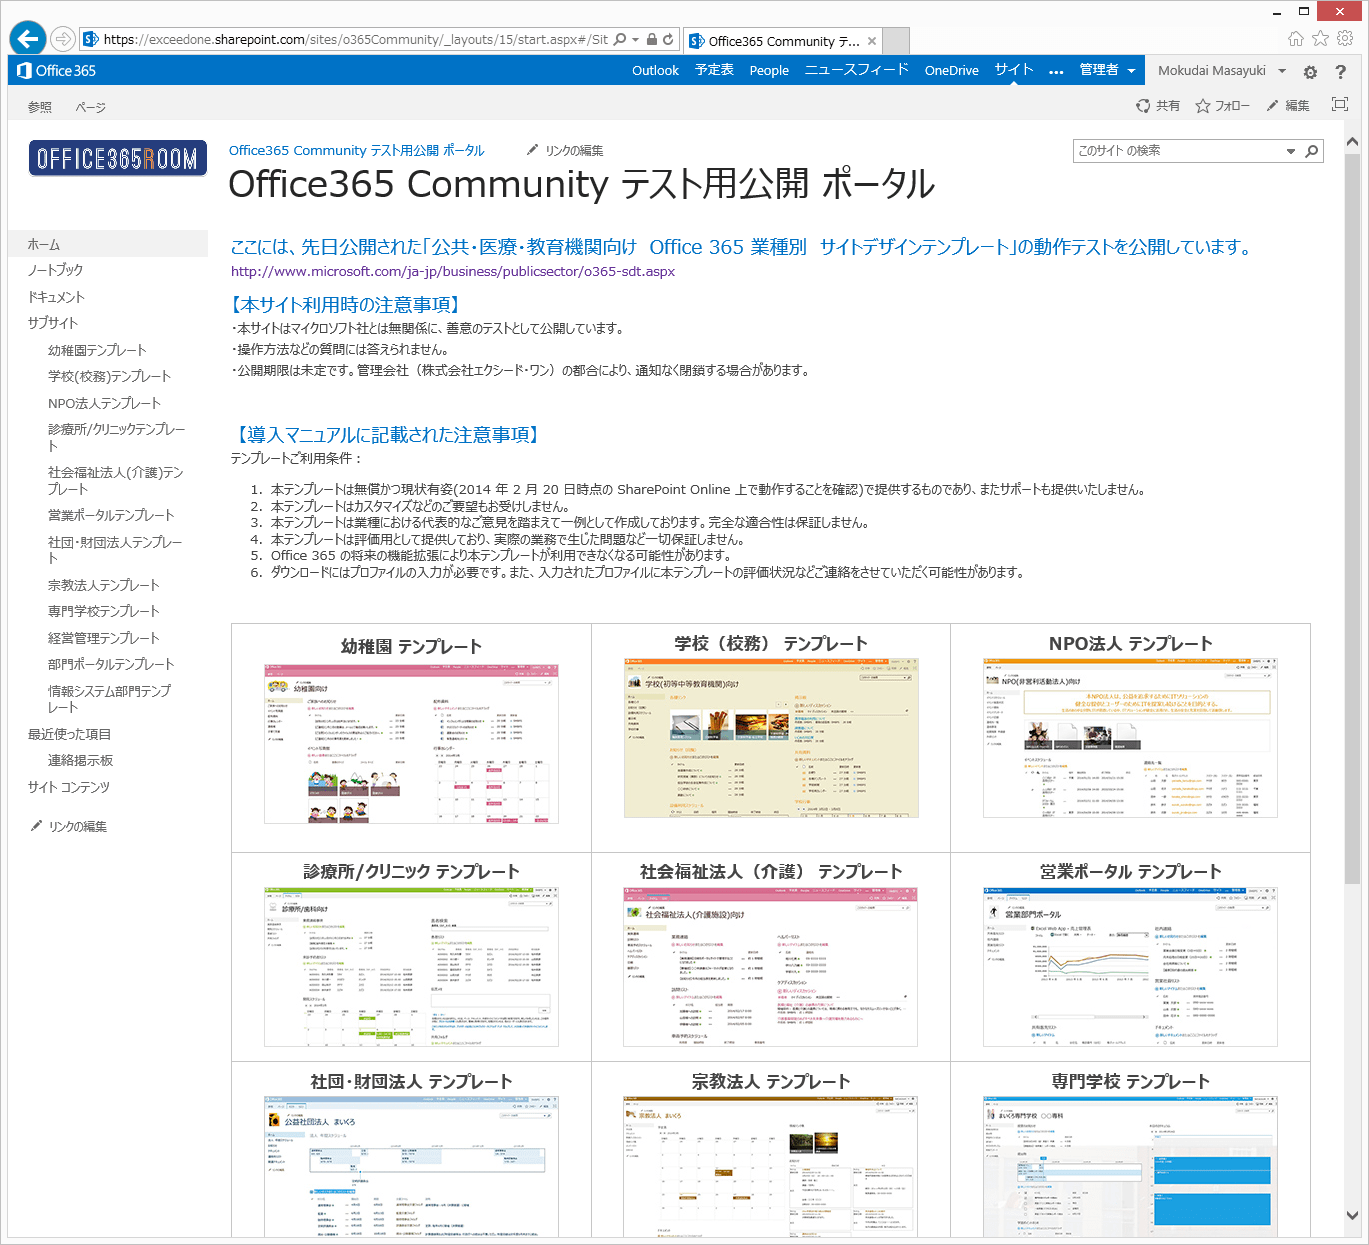Open ノートブック in the left navigation
Screen dimensions: 1369x1245
55,270
